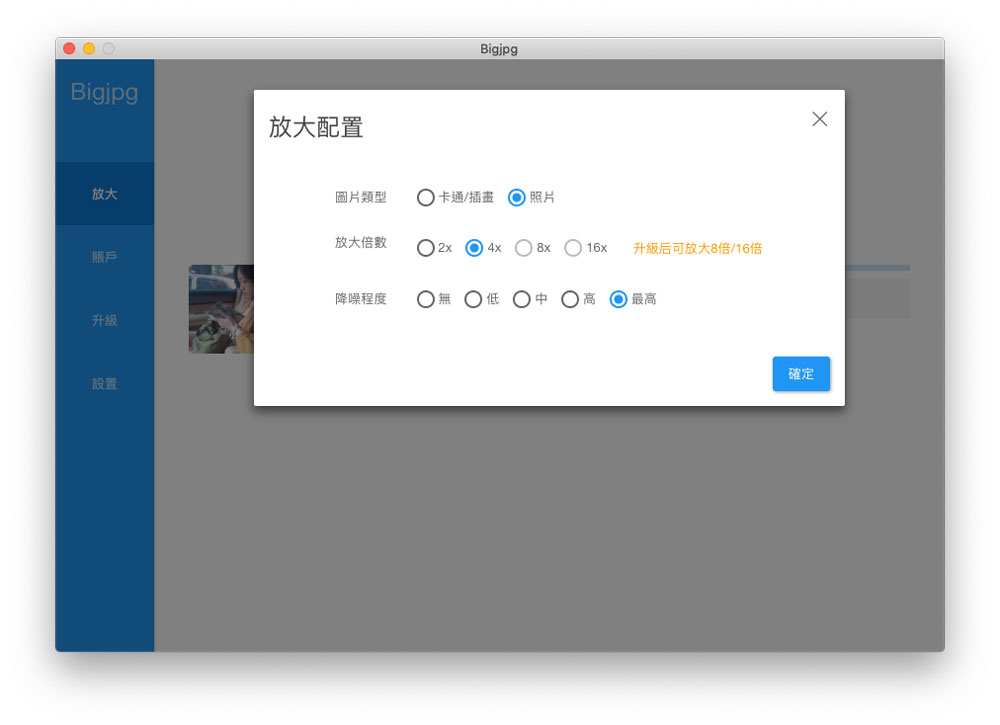Screen dimensions: 1000x725
Task: Close the 放大配置 dialog with X
Action: click(x=819, y=119)
